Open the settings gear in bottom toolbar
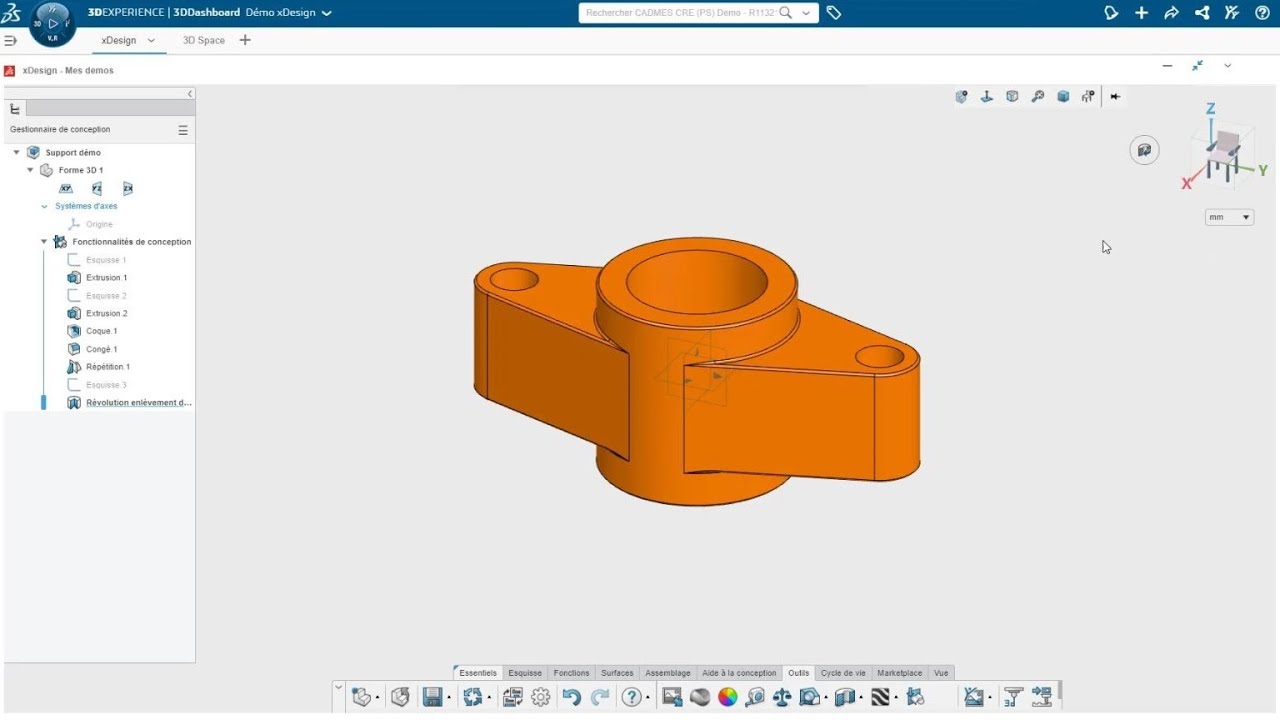The image size is (1280, 720). tap(541, 697)
